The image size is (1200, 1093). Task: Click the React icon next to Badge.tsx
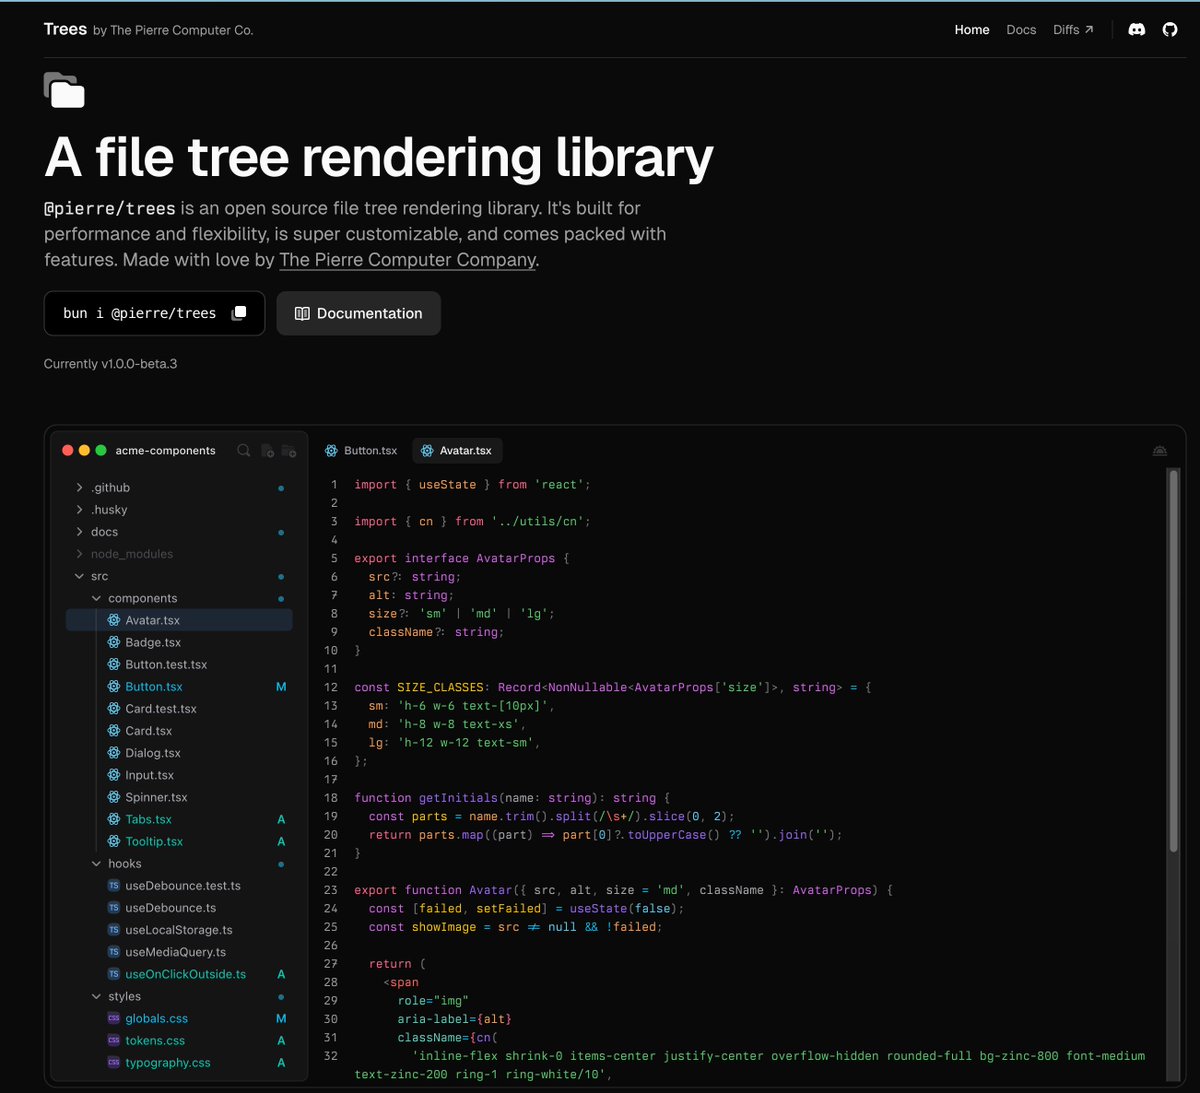click(x=114, y=642)
